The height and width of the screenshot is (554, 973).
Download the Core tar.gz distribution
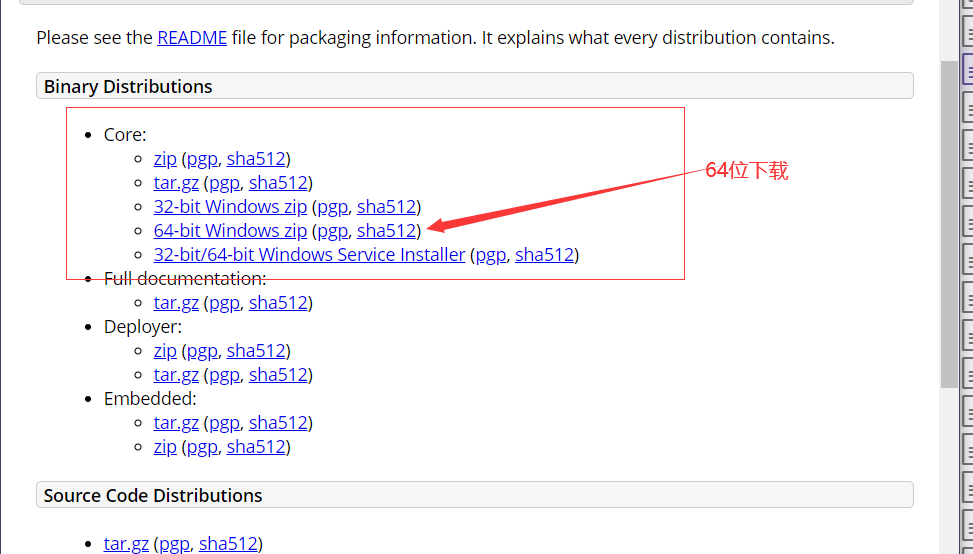[176, 183]
